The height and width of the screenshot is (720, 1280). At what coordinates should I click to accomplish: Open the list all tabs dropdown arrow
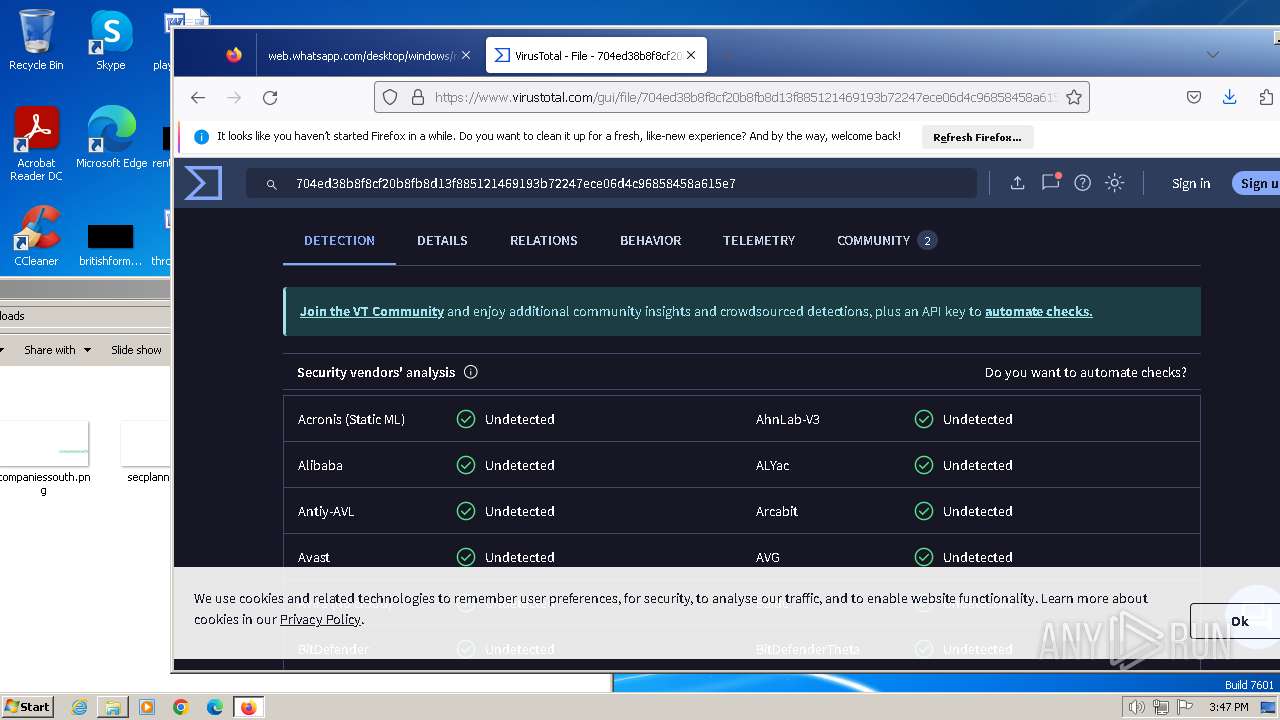click(1213, 55)
